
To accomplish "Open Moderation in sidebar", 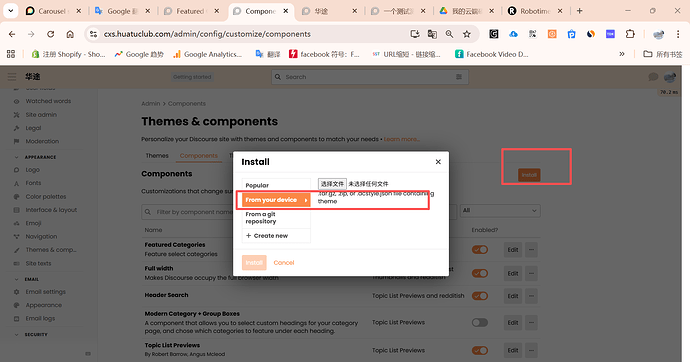I will [42, 141].
